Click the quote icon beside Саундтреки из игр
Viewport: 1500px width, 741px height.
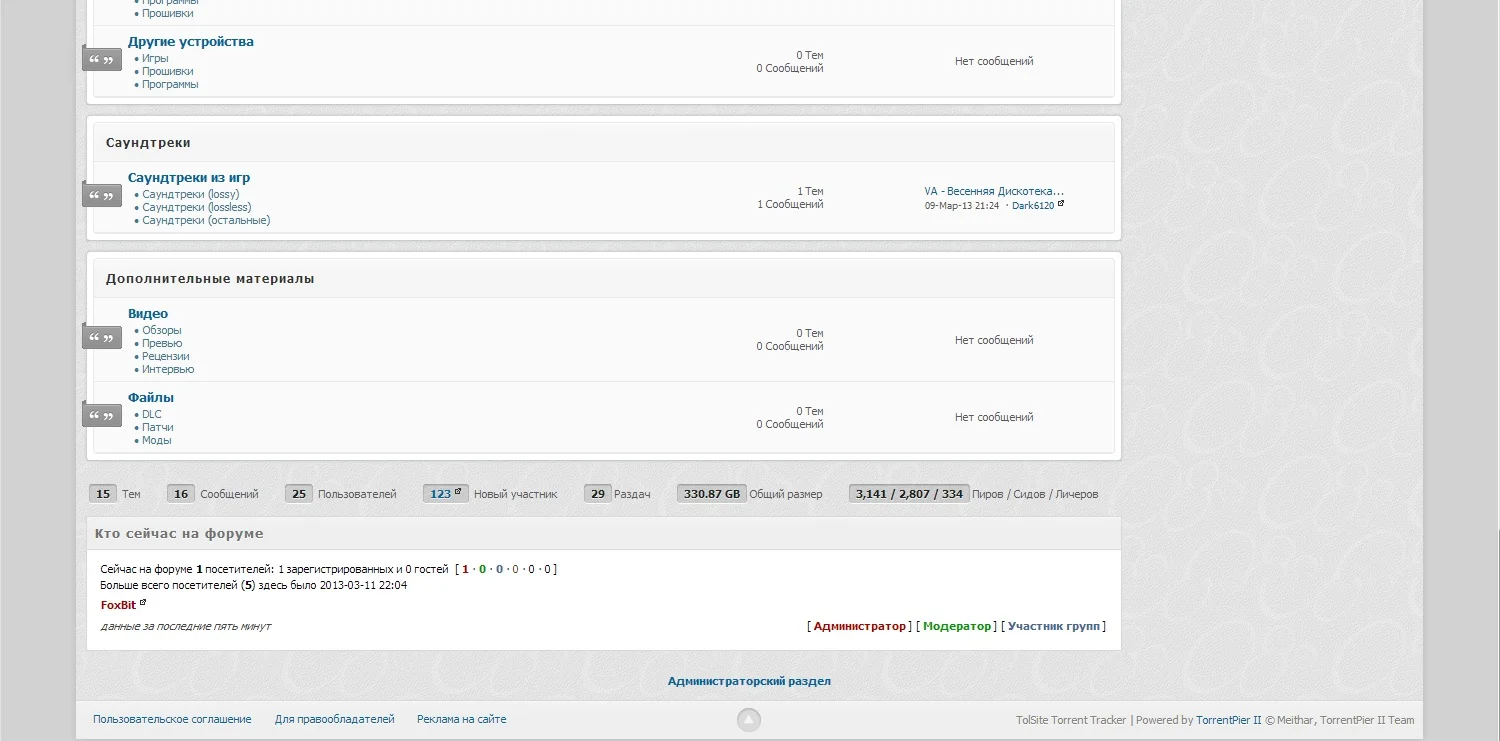[x=102, y=195]
